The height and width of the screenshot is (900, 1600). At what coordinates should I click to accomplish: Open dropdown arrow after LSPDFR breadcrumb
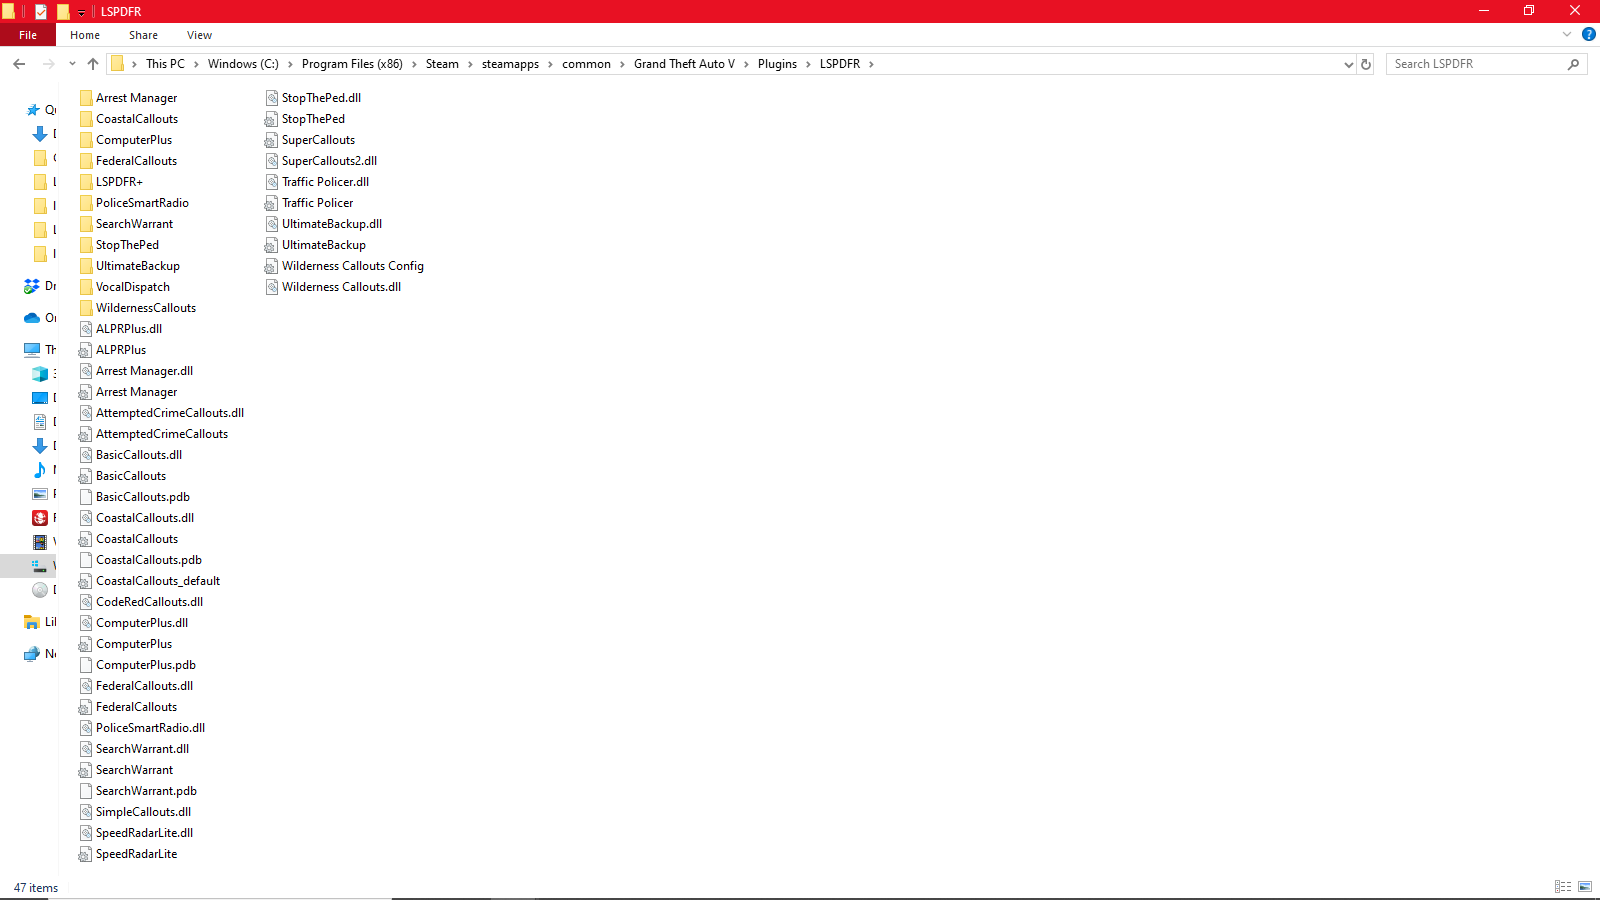[871, 64]
